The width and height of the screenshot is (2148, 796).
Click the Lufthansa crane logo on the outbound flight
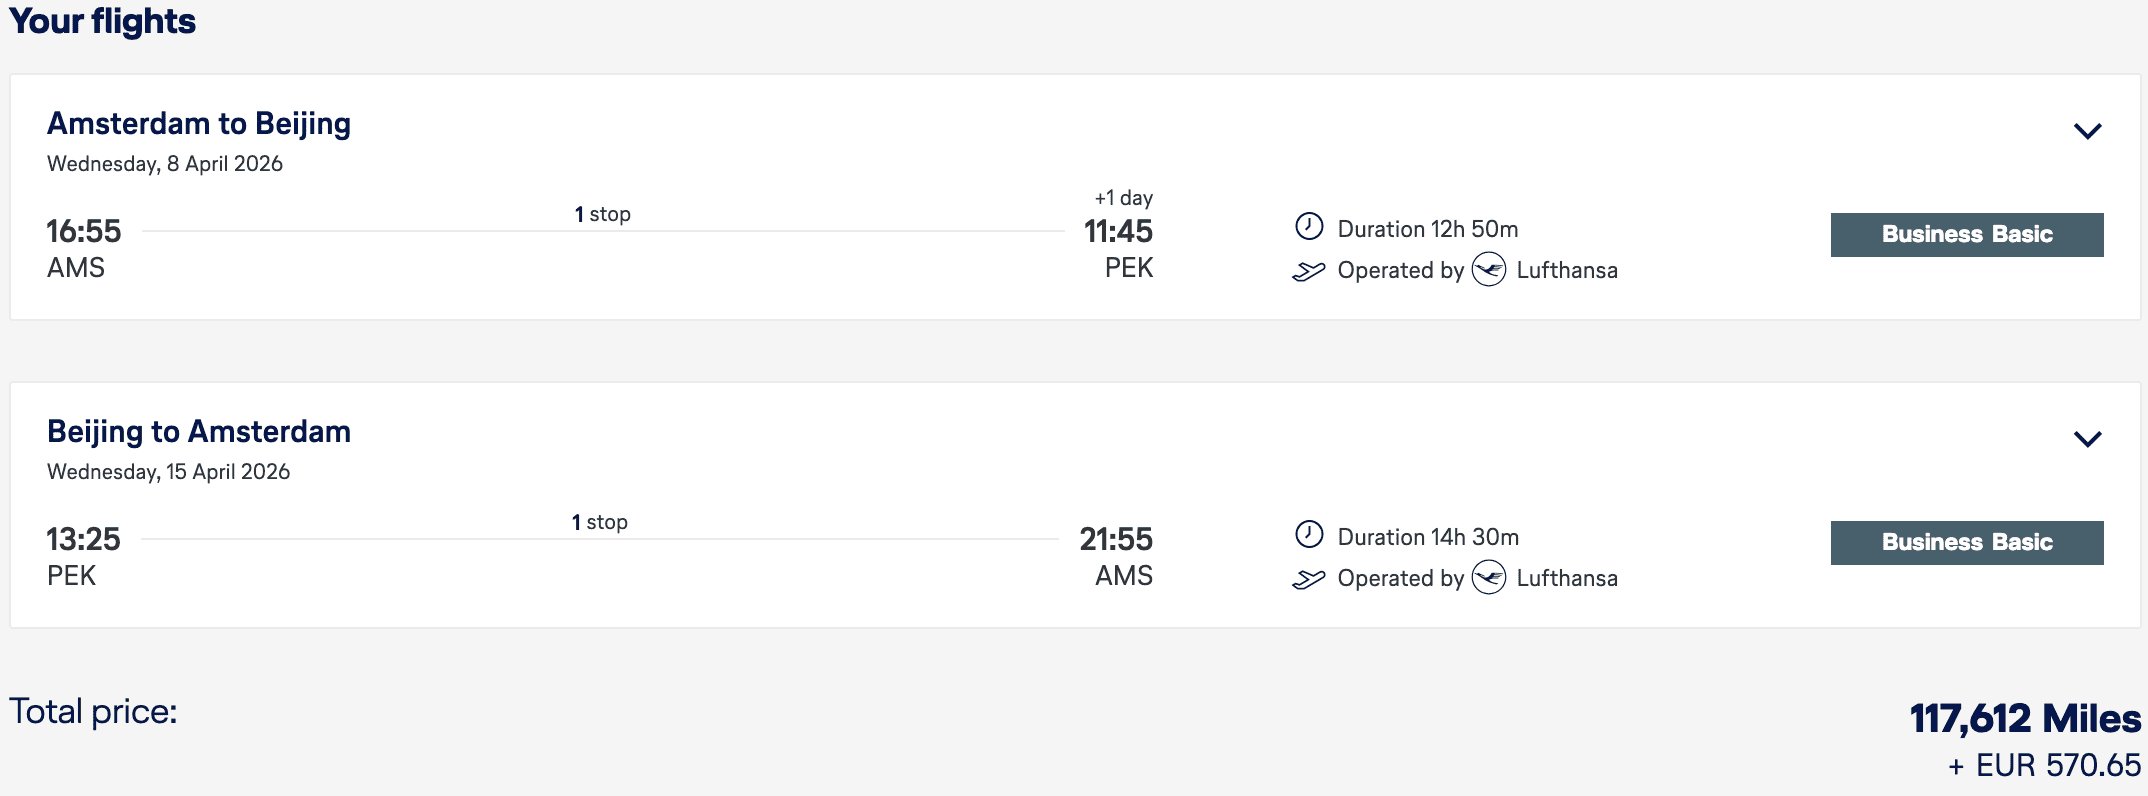1489,270
